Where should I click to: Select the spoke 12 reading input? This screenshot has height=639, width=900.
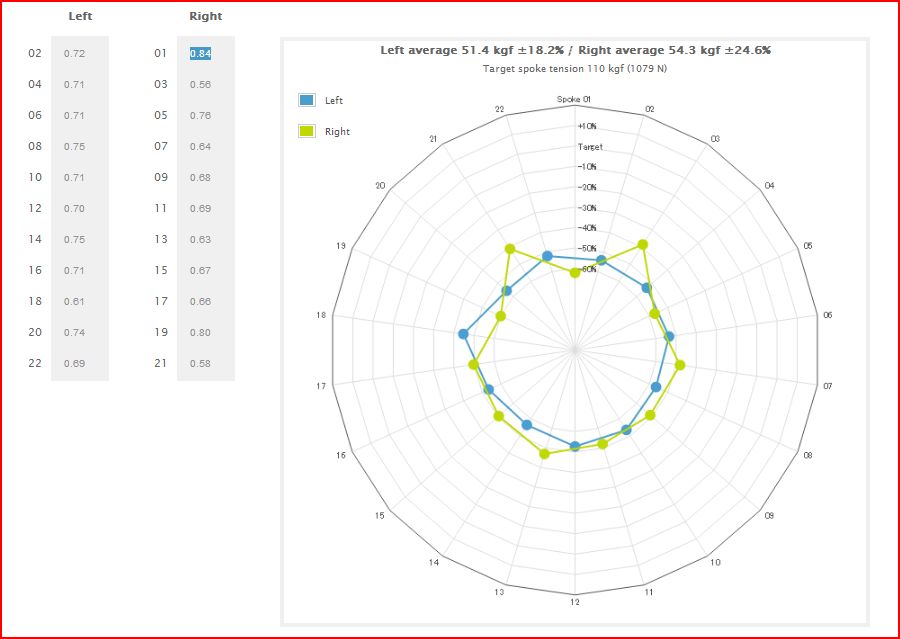pyautogui.click(x=75, y=208)
